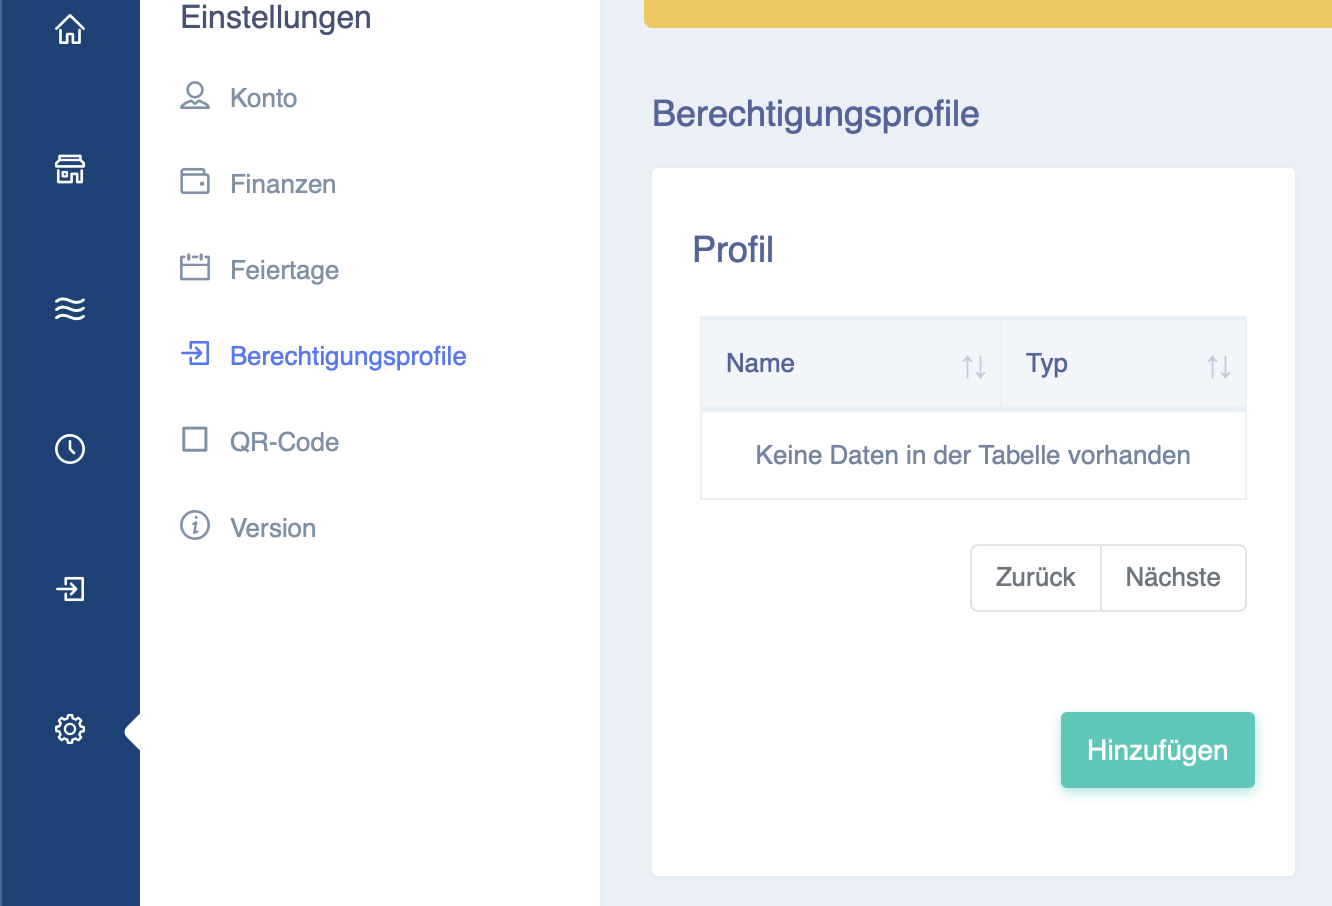
Task: Open the settings gear icon
Action: point(70,728)
